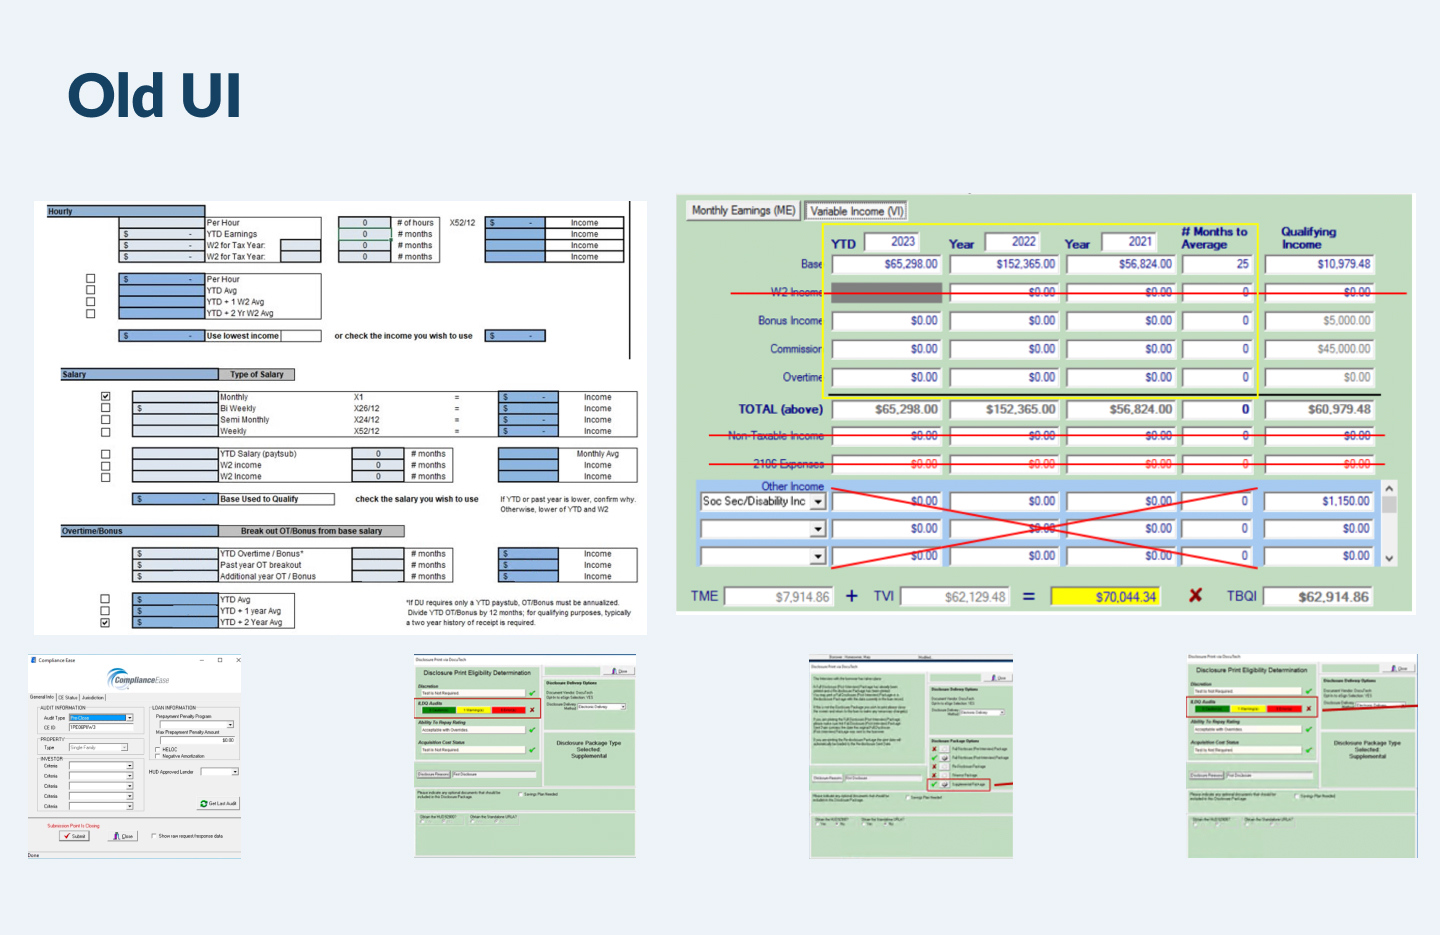Click the yellow highlighted $70,044.34 total field
The width and height of the screenshot is (1440, 935).
pyautogui.click(x=1105, y=597)
